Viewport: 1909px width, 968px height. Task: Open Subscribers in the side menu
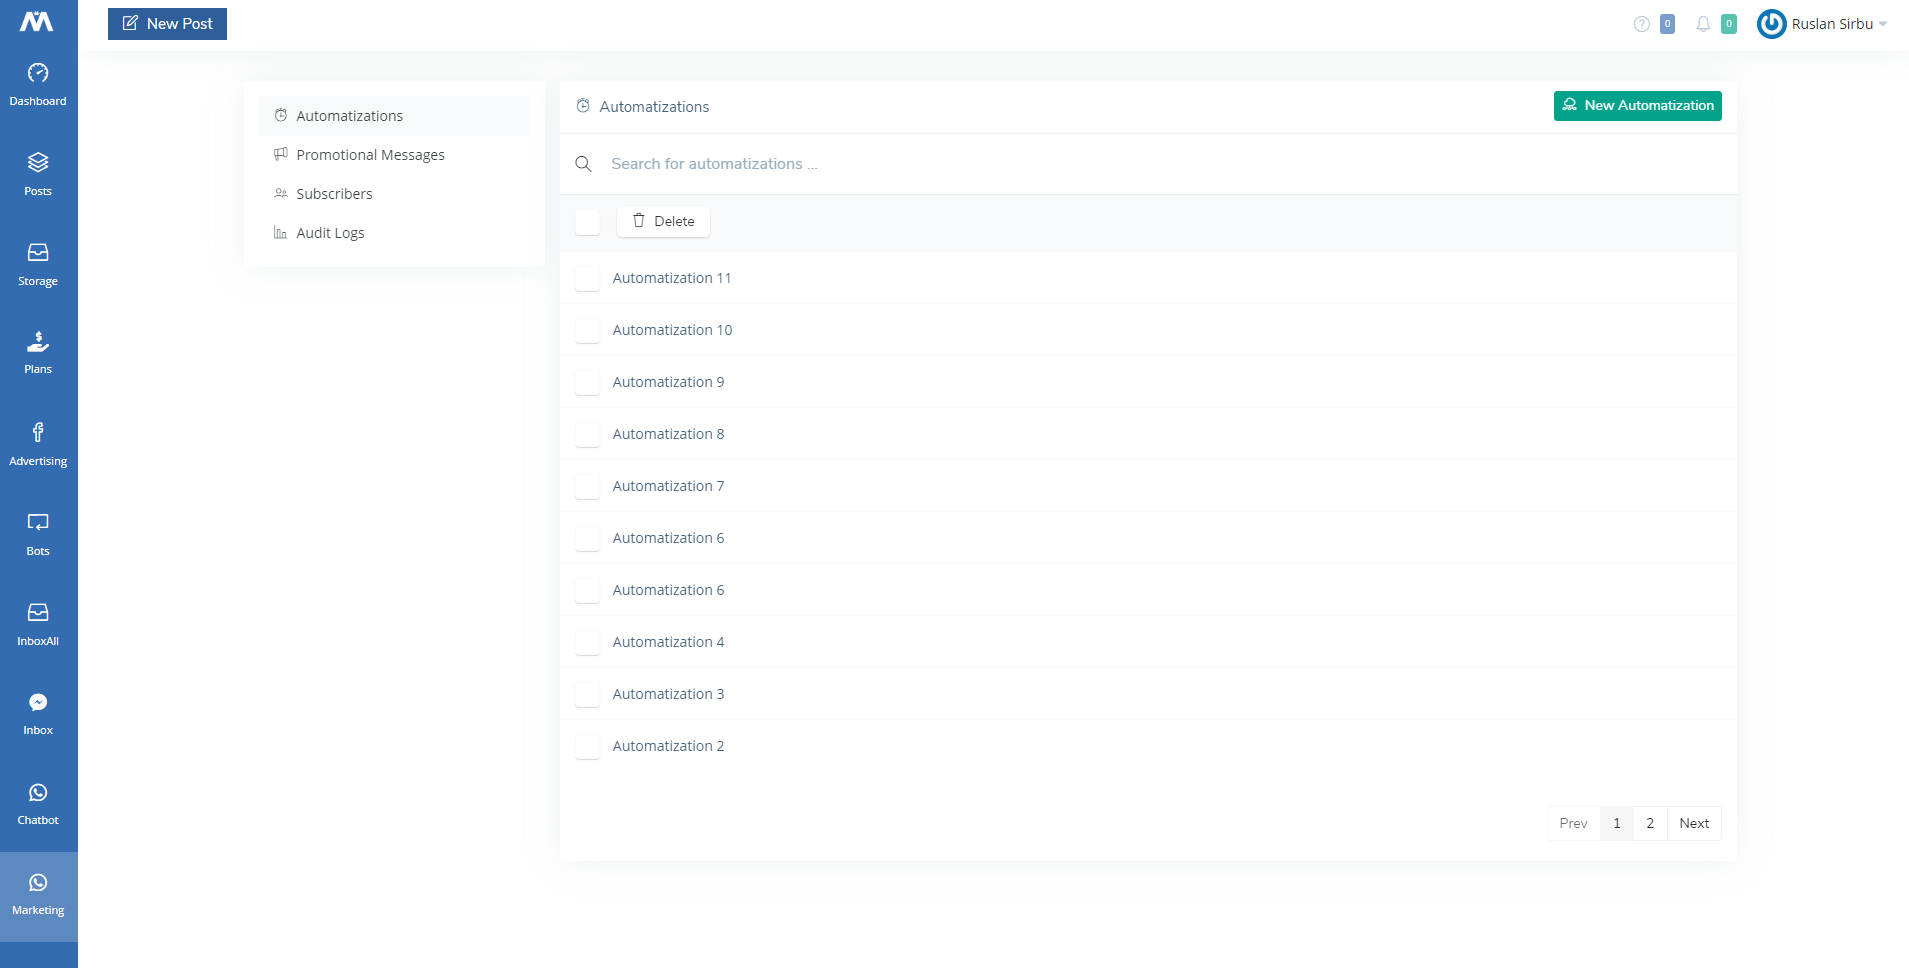(334, 194)
